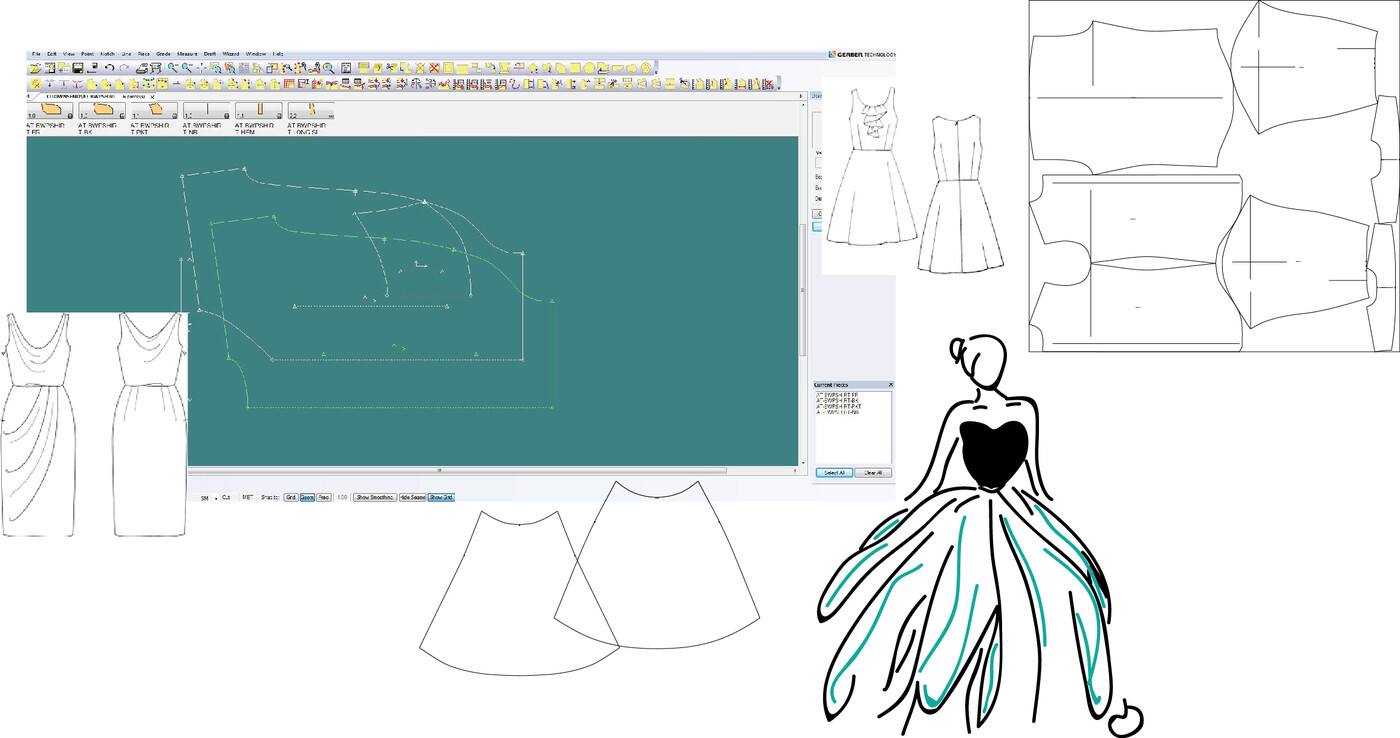Click the first icon in second toolbar row
The width and height of the screenshot is (1400, 738).
pos(36,84)
